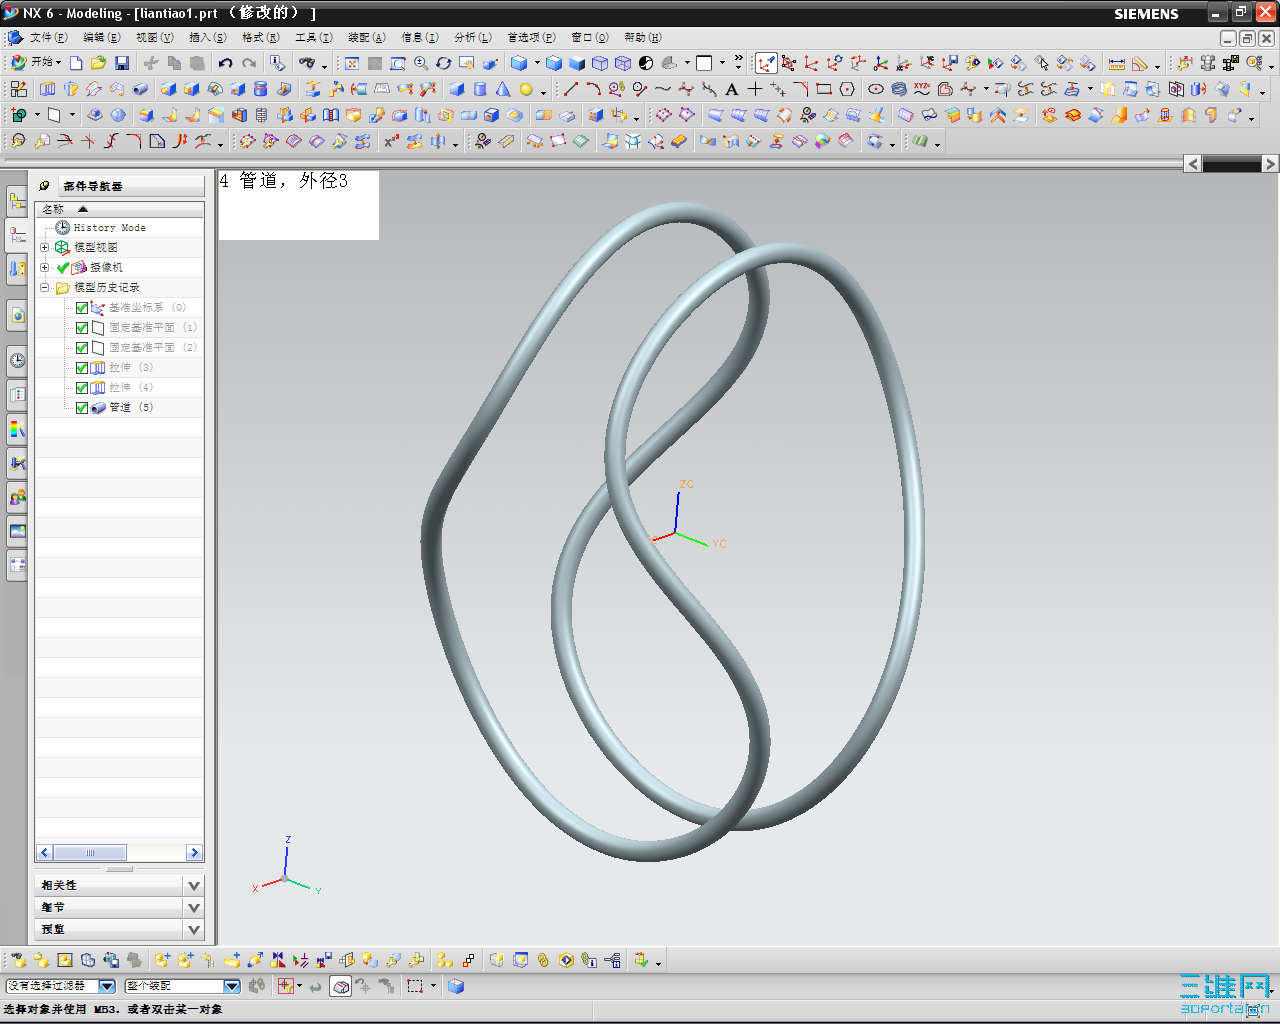Open the 整个装配 selection scope dropdown
The width and height of the screenshot is (1280, 1024).
coord(232,986)
